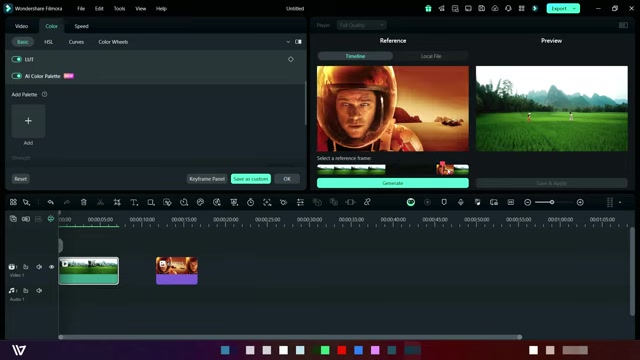Click the LUT keyframe diamond icon
Viewport: 640px width, 360px height.
pyautogui.click(x=291, y=59)
